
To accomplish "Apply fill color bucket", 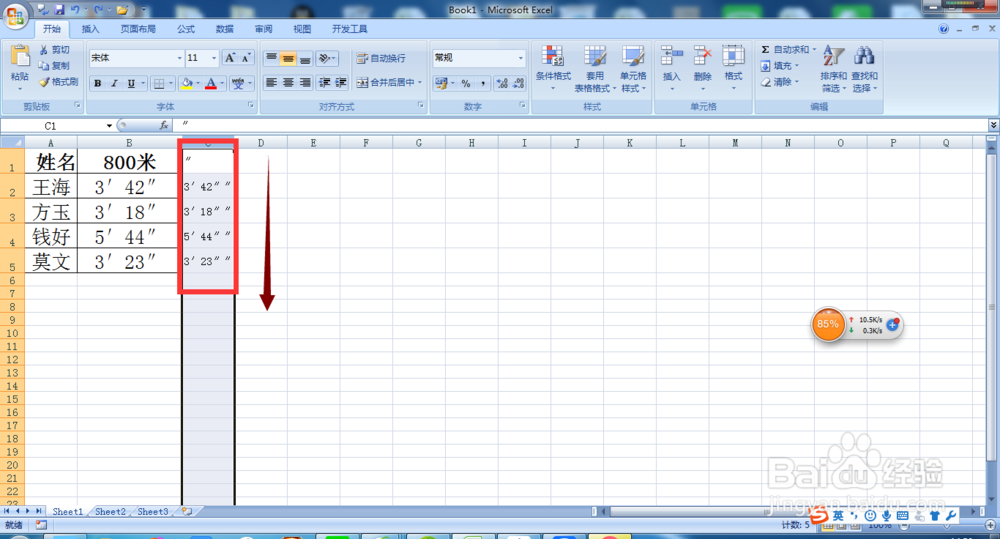I will tap(187, 83).
